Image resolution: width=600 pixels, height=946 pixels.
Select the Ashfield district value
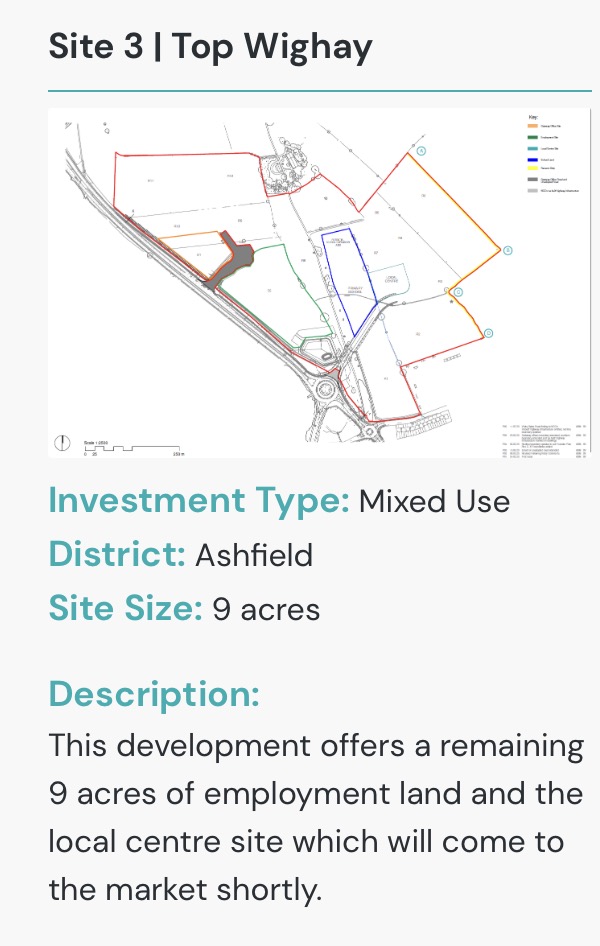point(254,555)
